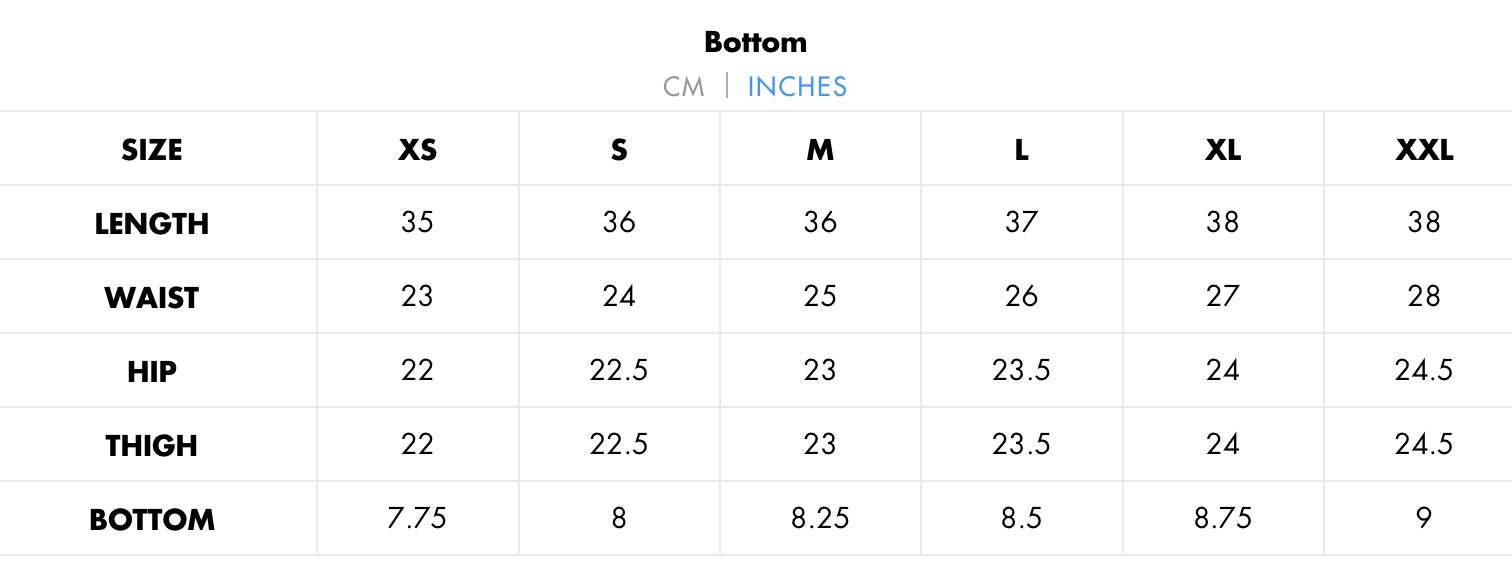Click the THIGH row label
Image resolution: width=1512 pixels, height=577 pixels.
152,446
